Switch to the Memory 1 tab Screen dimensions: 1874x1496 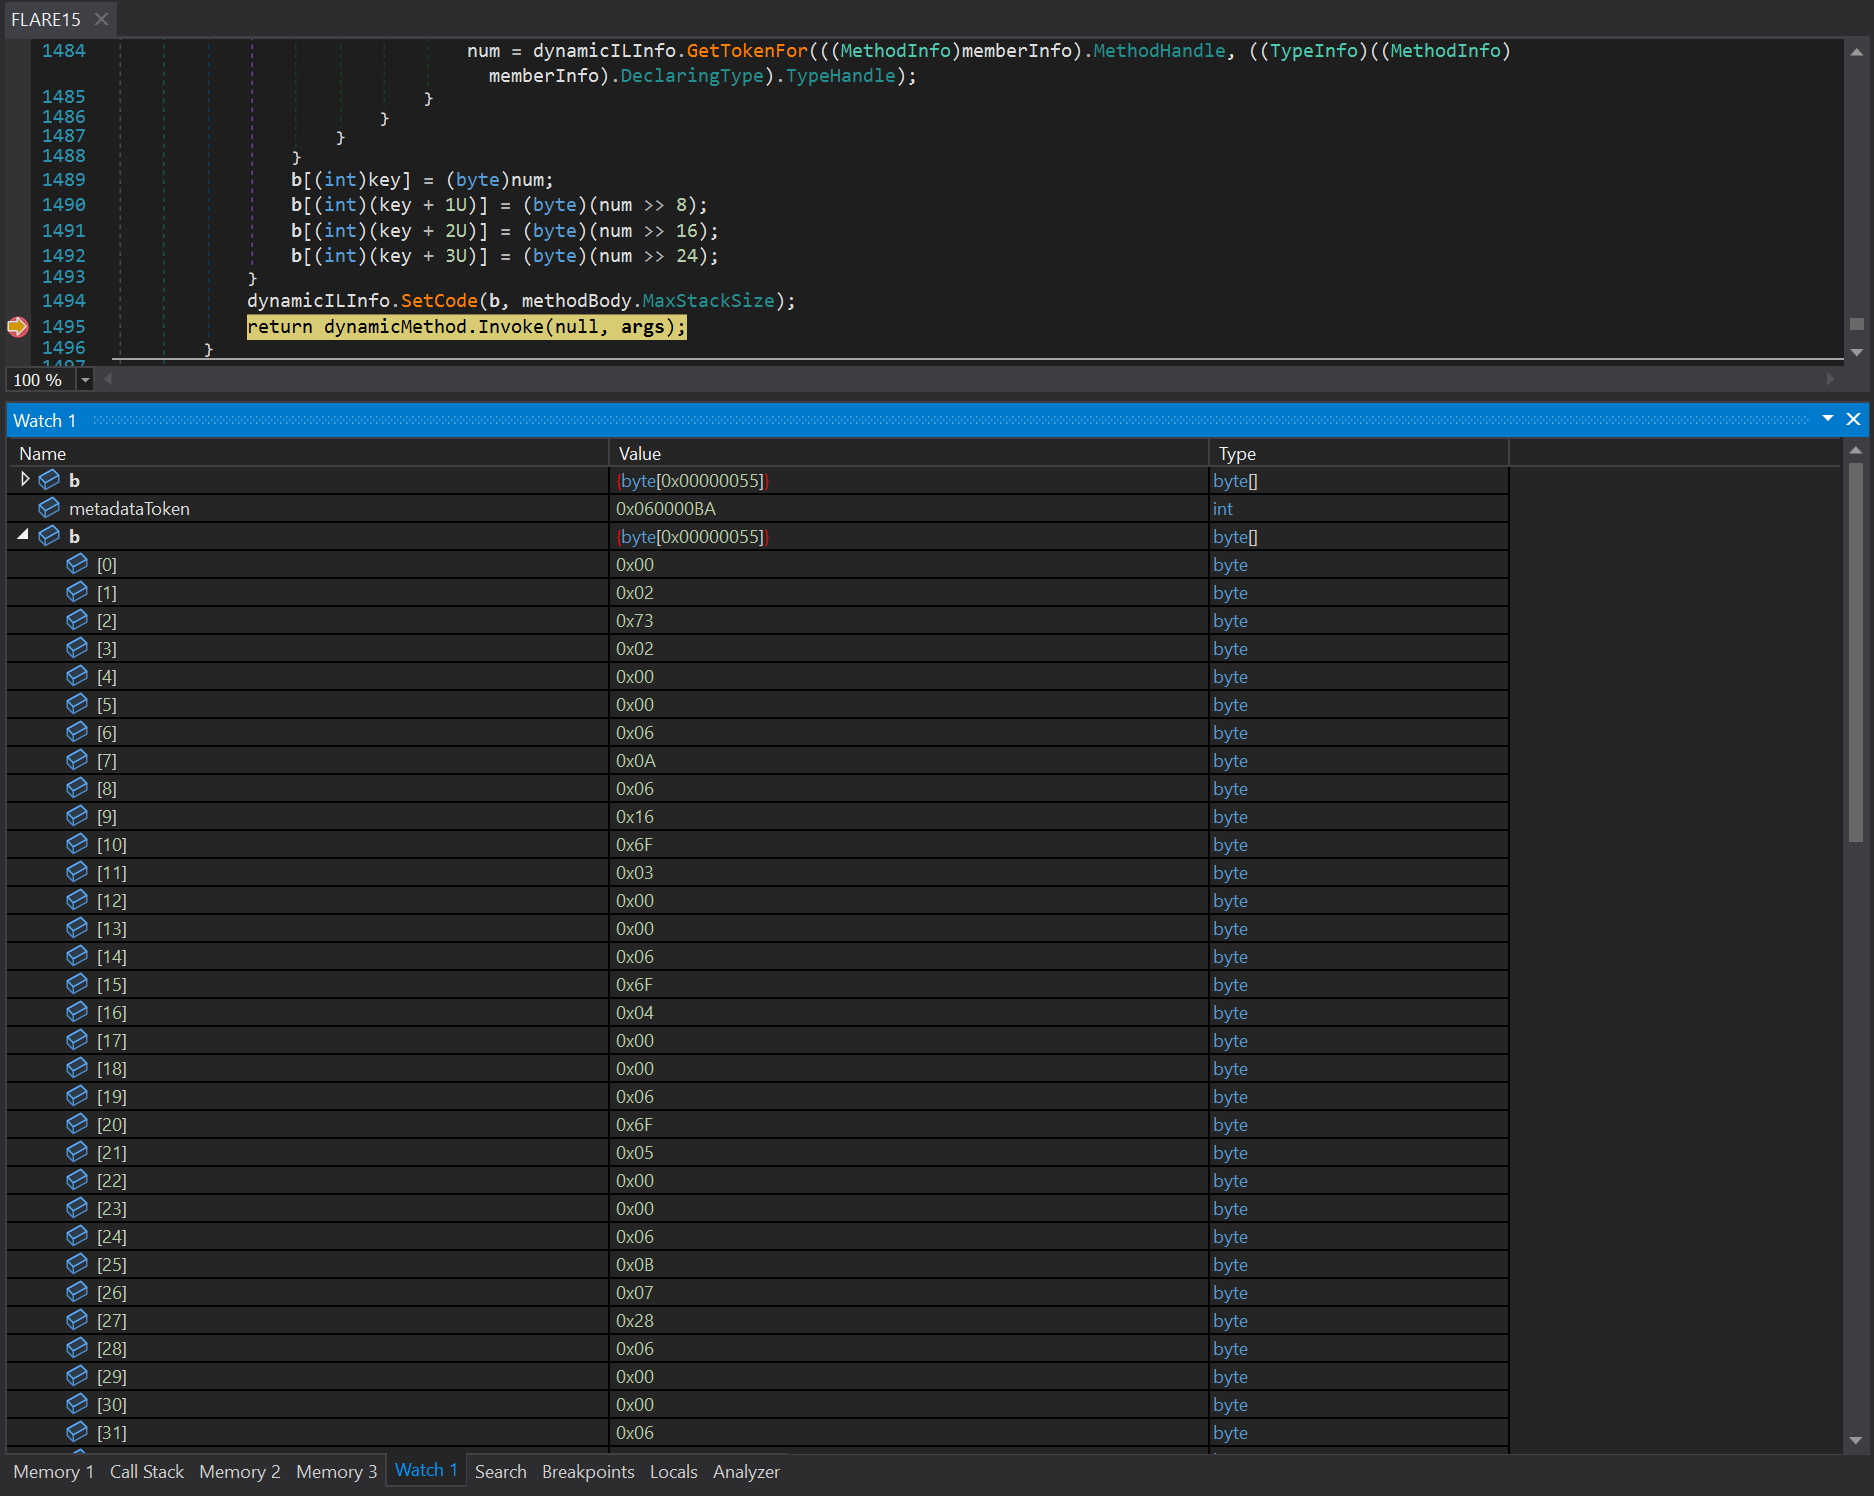pyautogui.click(x=53, y=1471)
